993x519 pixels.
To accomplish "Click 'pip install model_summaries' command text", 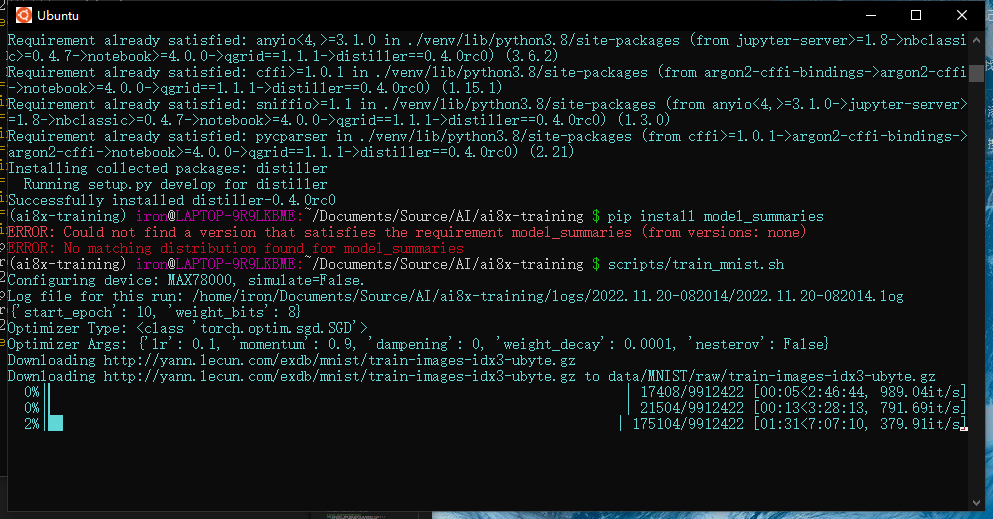I will (x=716, y=216).
